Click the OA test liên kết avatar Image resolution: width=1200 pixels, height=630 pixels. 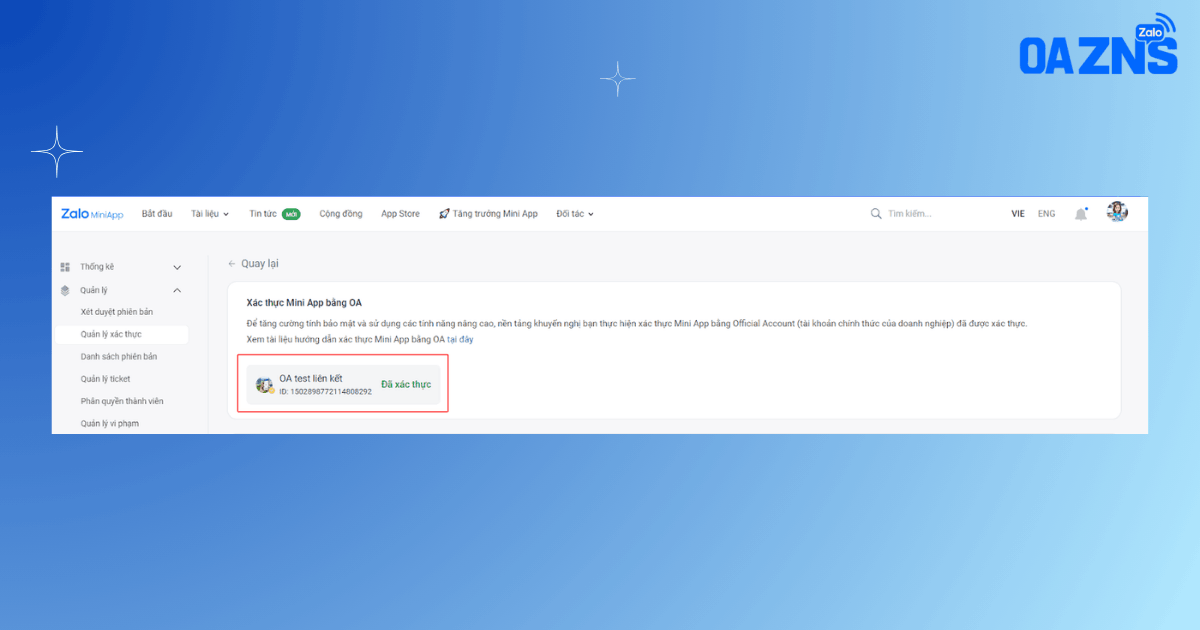265,385
